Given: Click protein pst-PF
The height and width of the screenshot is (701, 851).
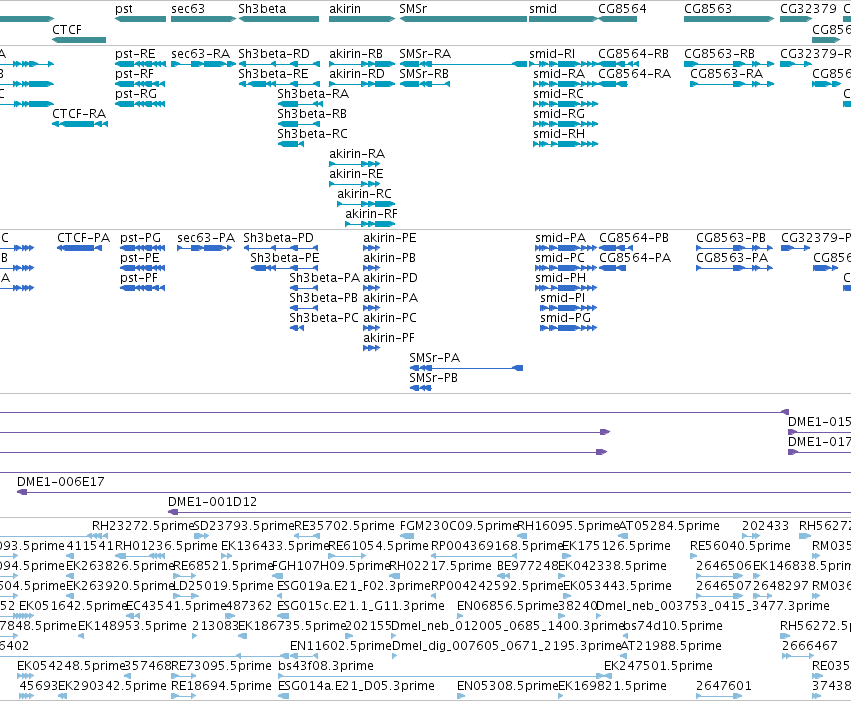Looking at the screenshot, I should pos(142,288).
